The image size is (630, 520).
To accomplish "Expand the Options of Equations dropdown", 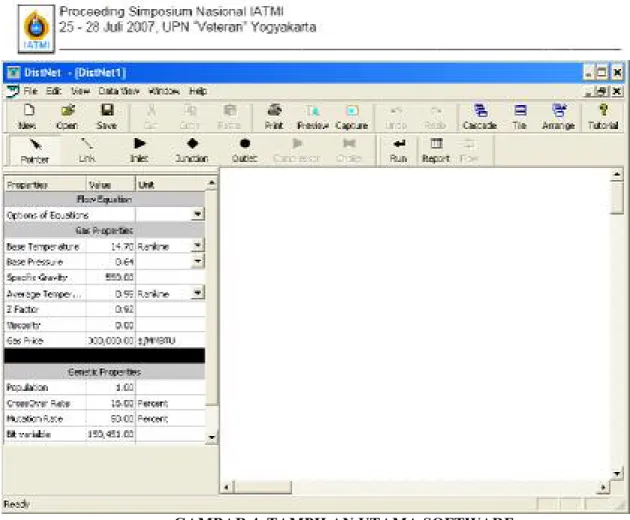I will click(197, 214).
